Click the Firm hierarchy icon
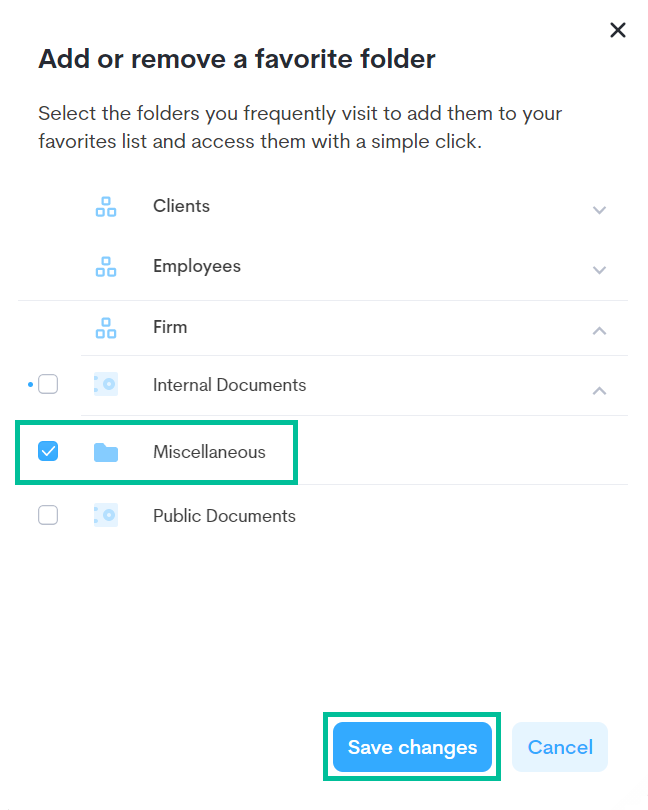 coord(106,327)
